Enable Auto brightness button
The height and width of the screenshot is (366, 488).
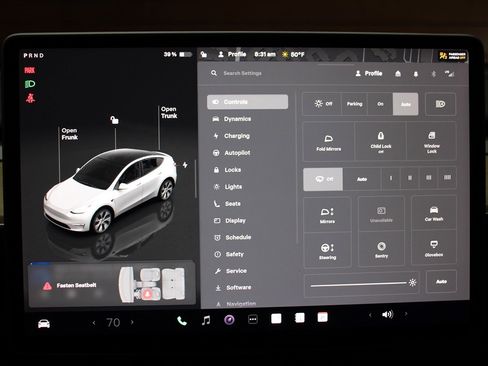coord(441,282)
